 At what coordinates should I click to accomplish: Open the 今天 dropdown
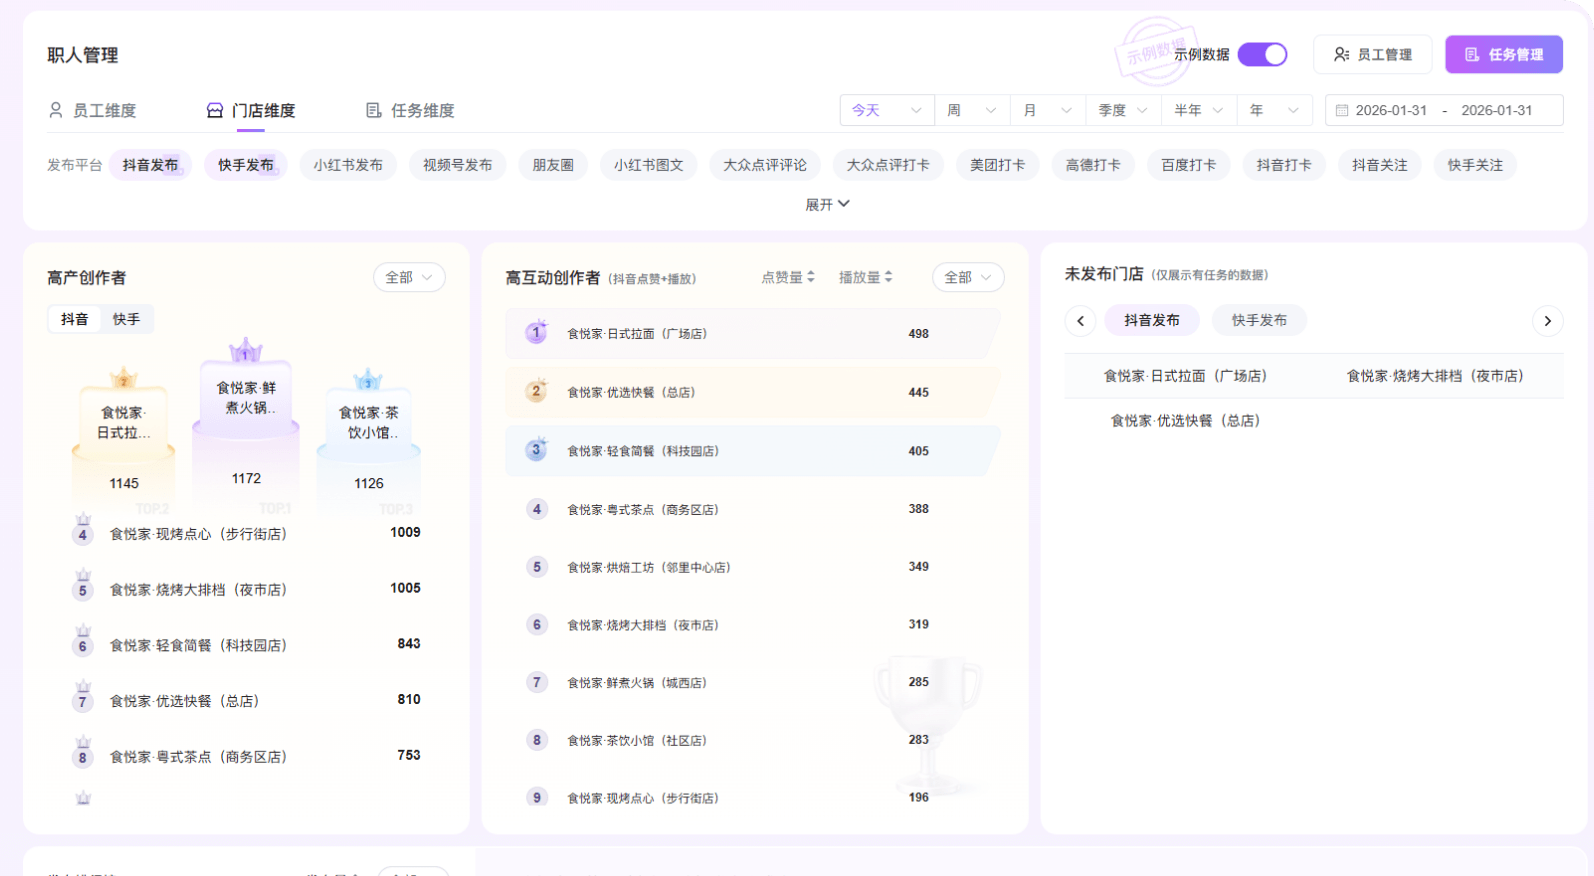coord(886,111)
